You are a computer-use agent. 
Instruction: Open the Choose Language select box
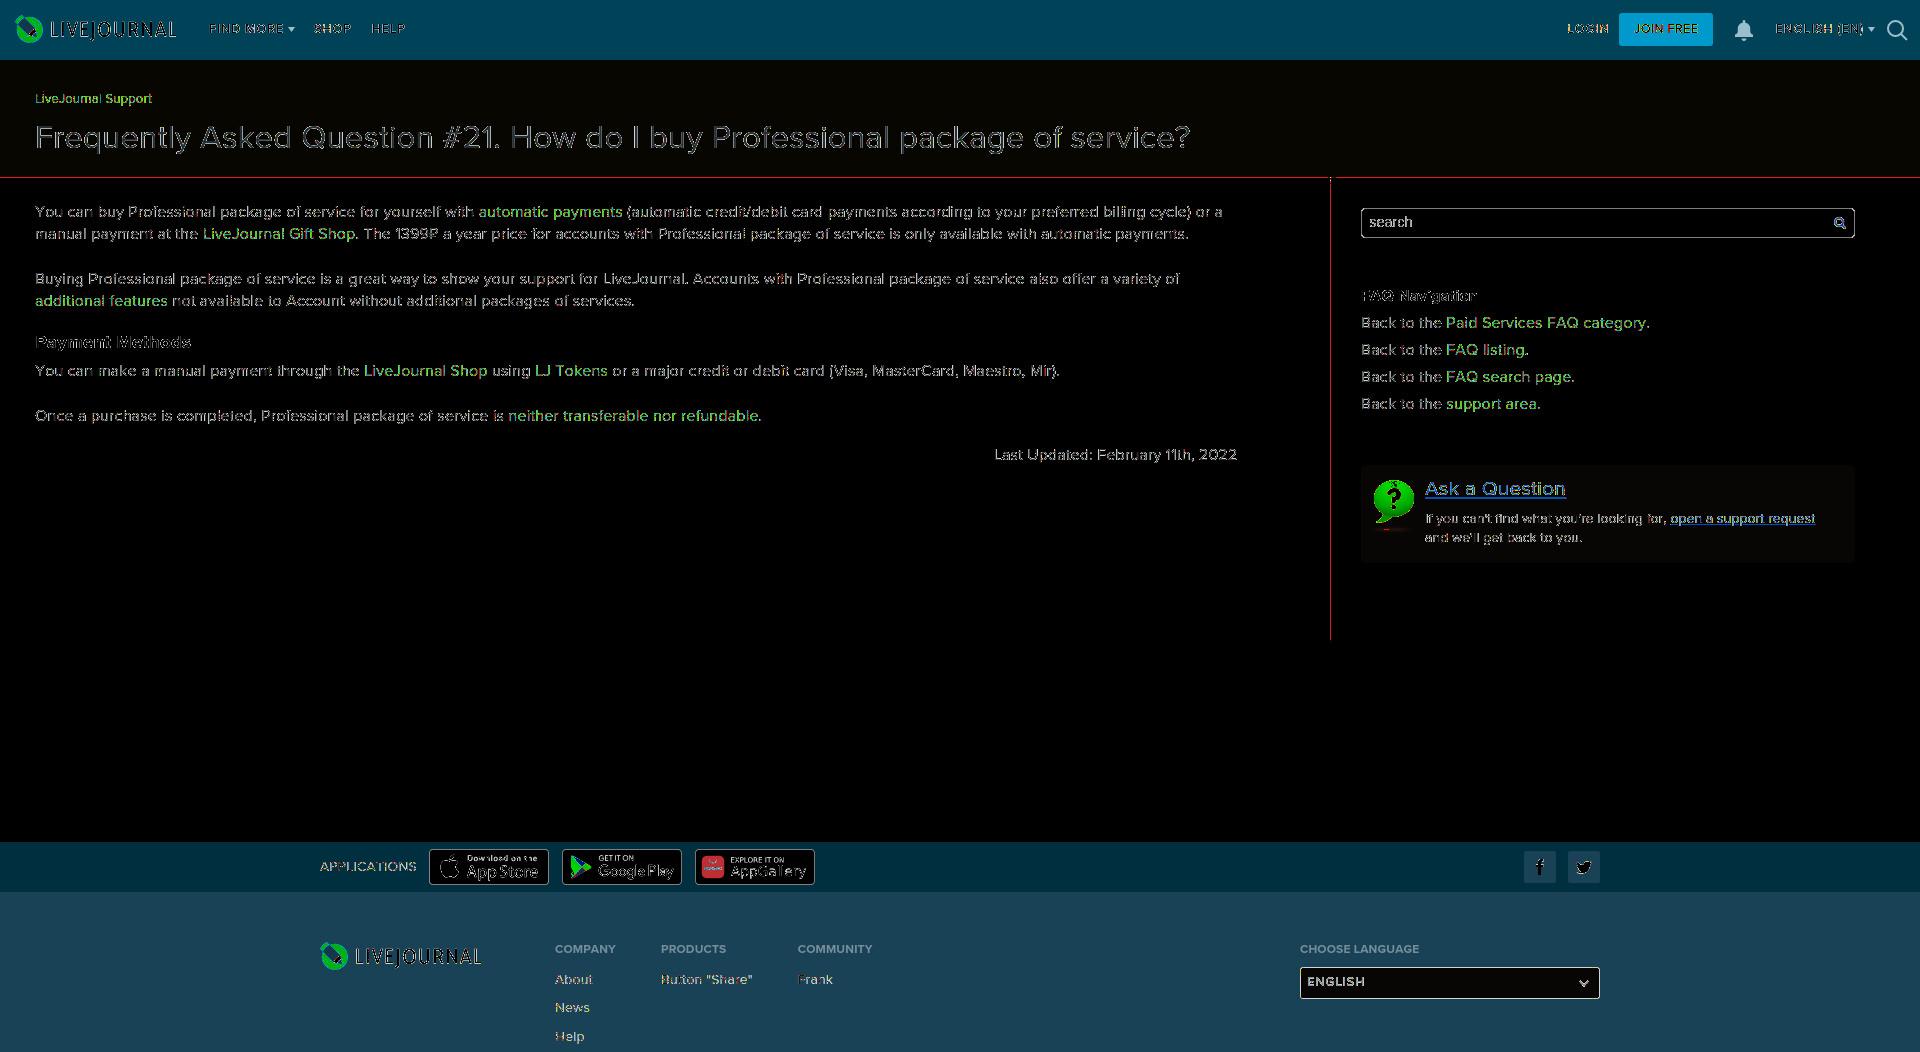(1449, 982)
